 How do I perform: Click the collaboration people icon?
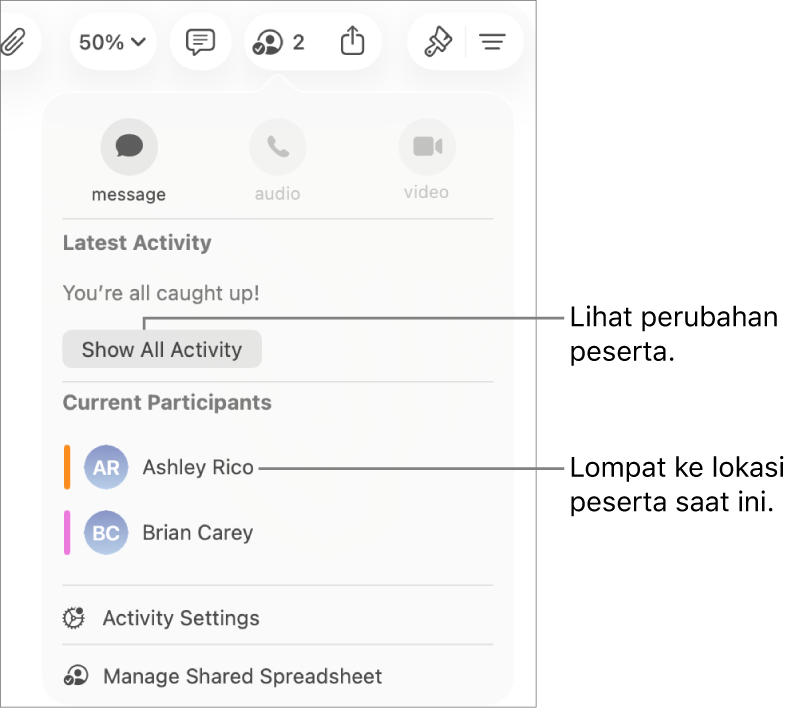point(268,42)
